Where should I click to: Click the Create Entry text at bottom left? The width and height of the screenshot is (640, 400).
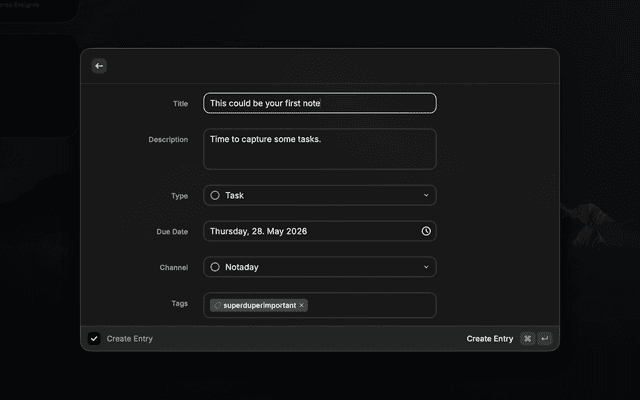[130, 339]
